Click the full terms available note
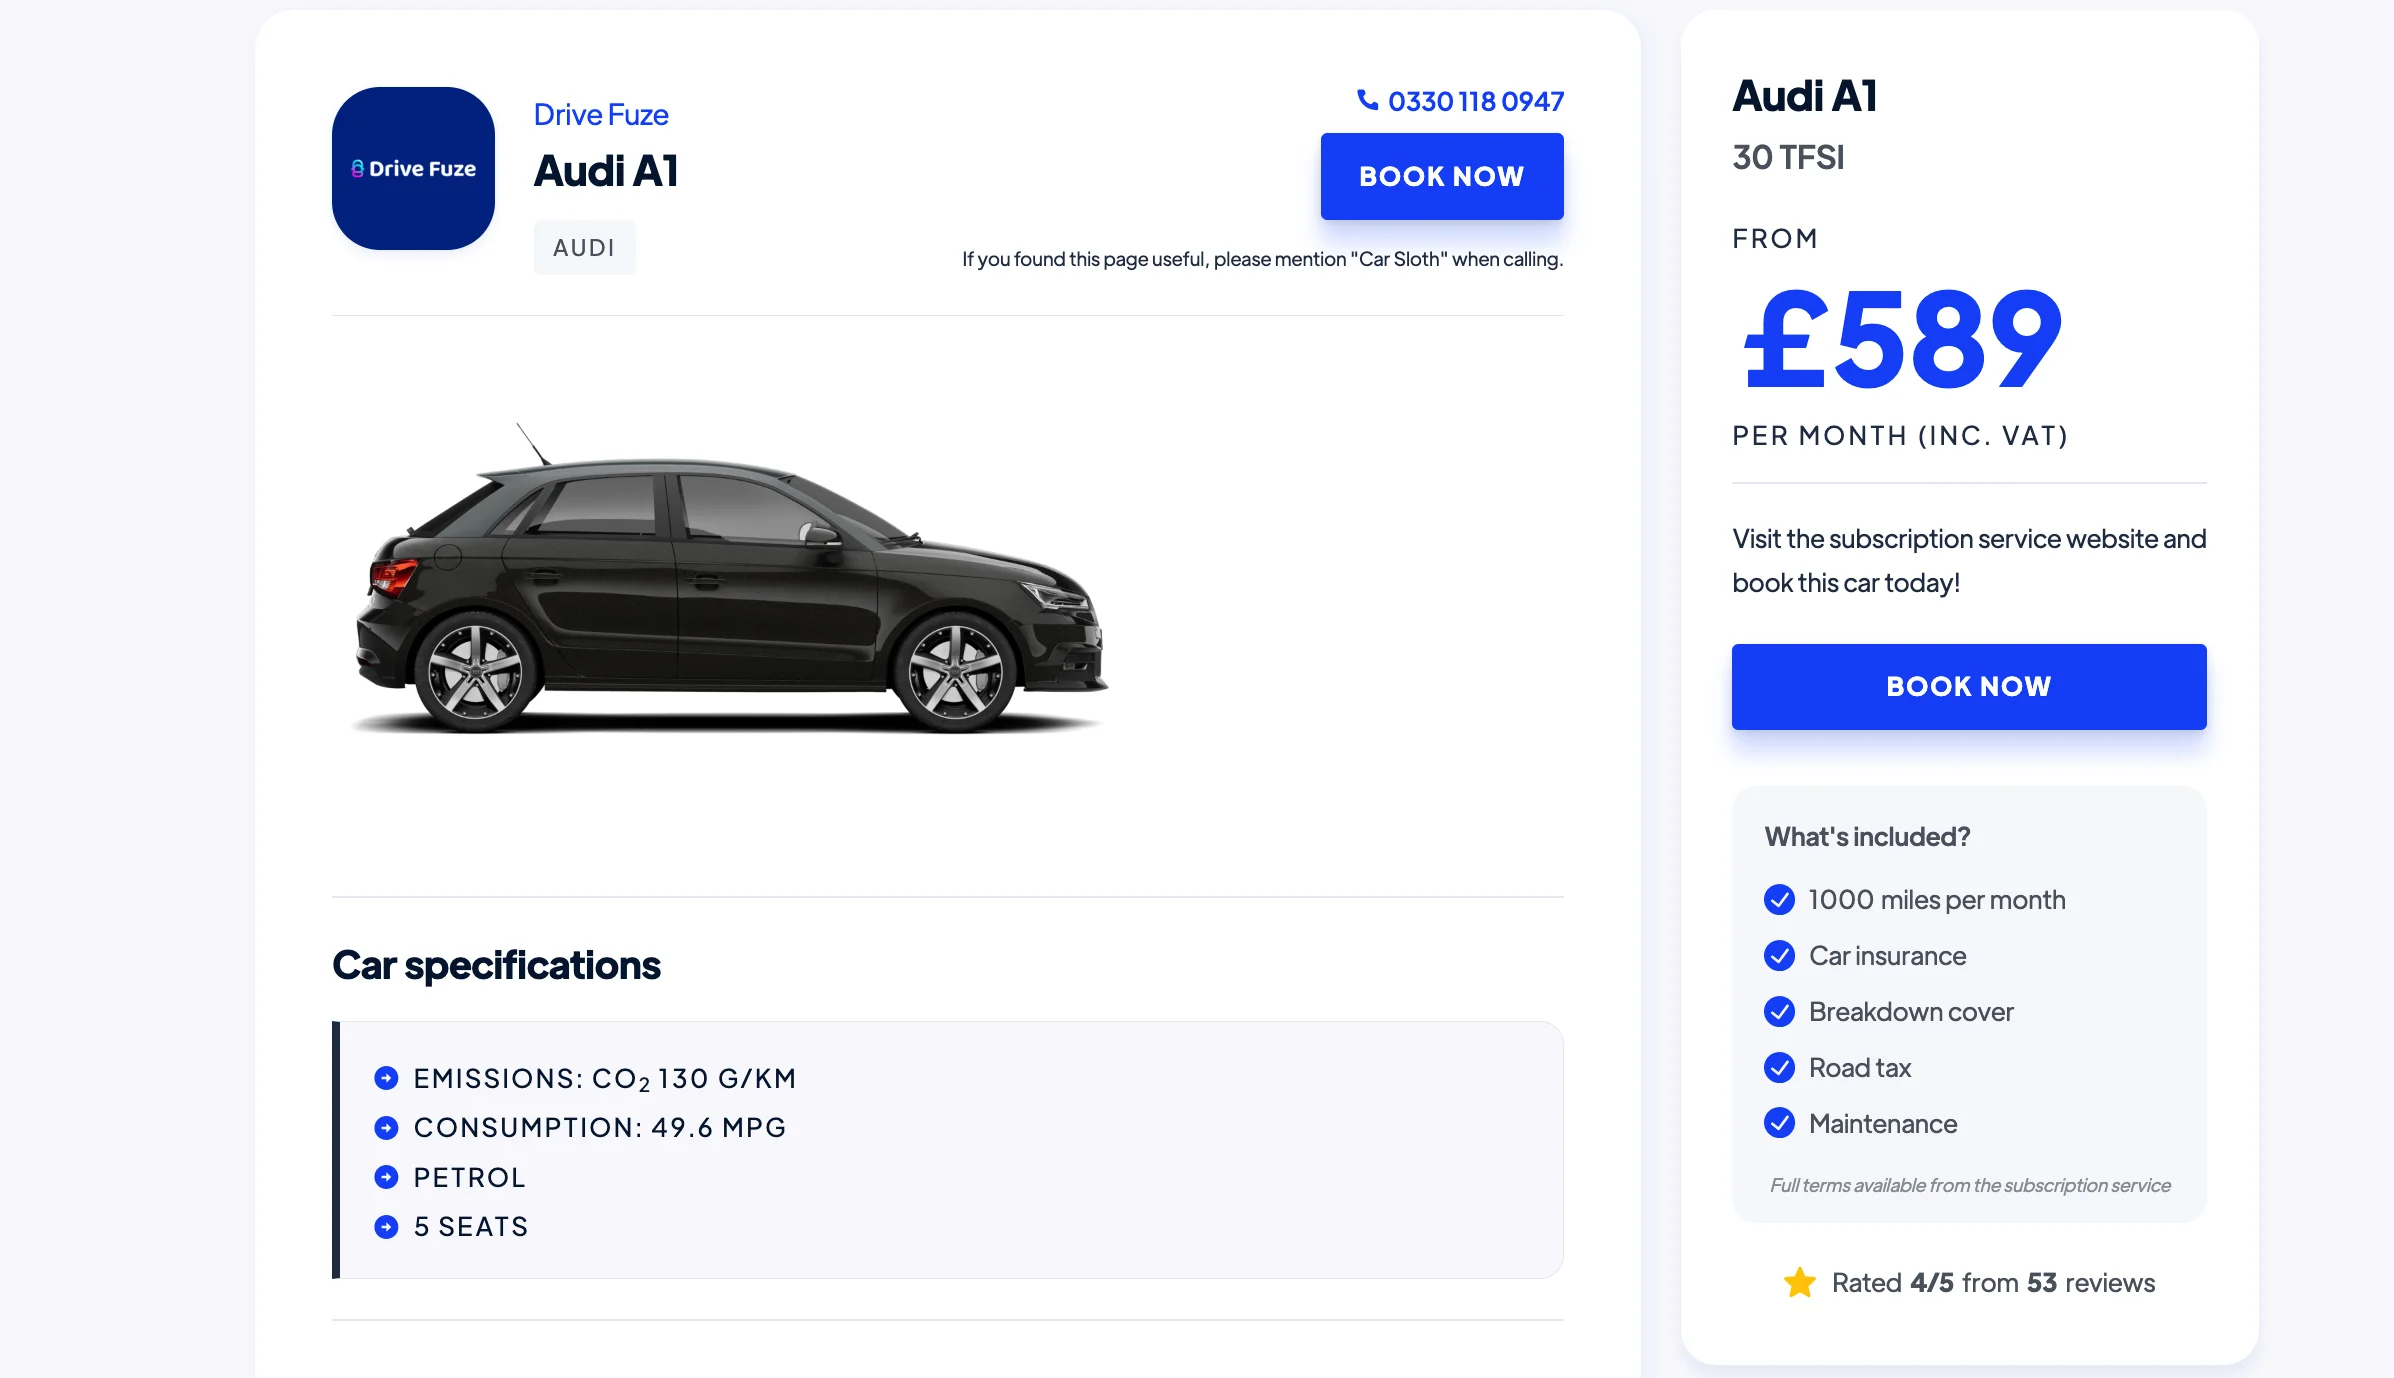The height and width of the screenshot is (1378, 2394). pos(1970,1185)
